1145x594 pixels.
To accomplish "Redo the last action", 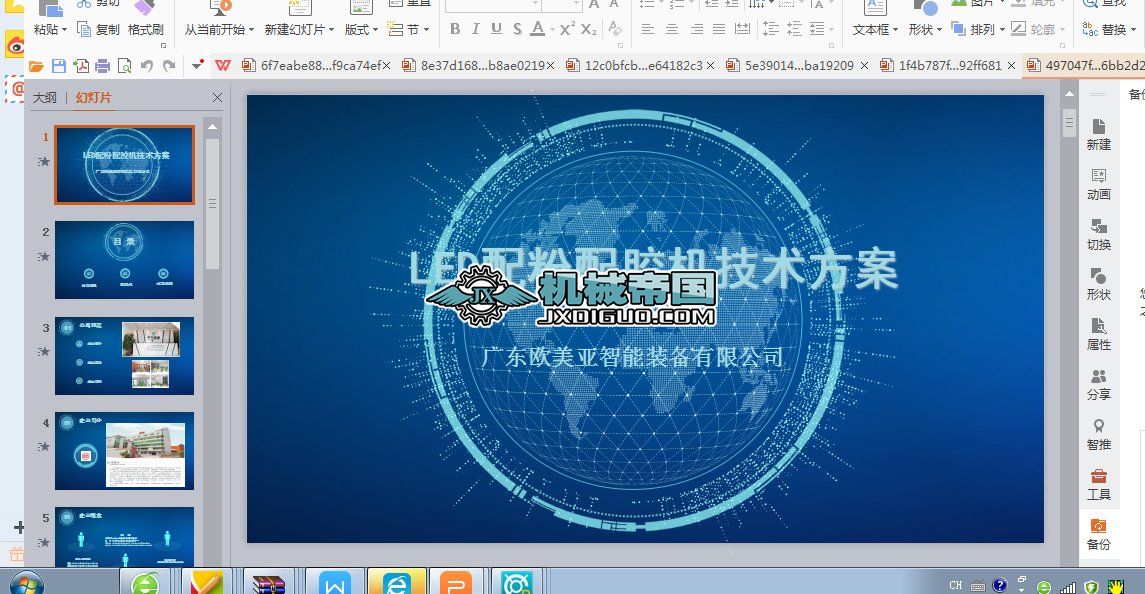I will [169, 66].
